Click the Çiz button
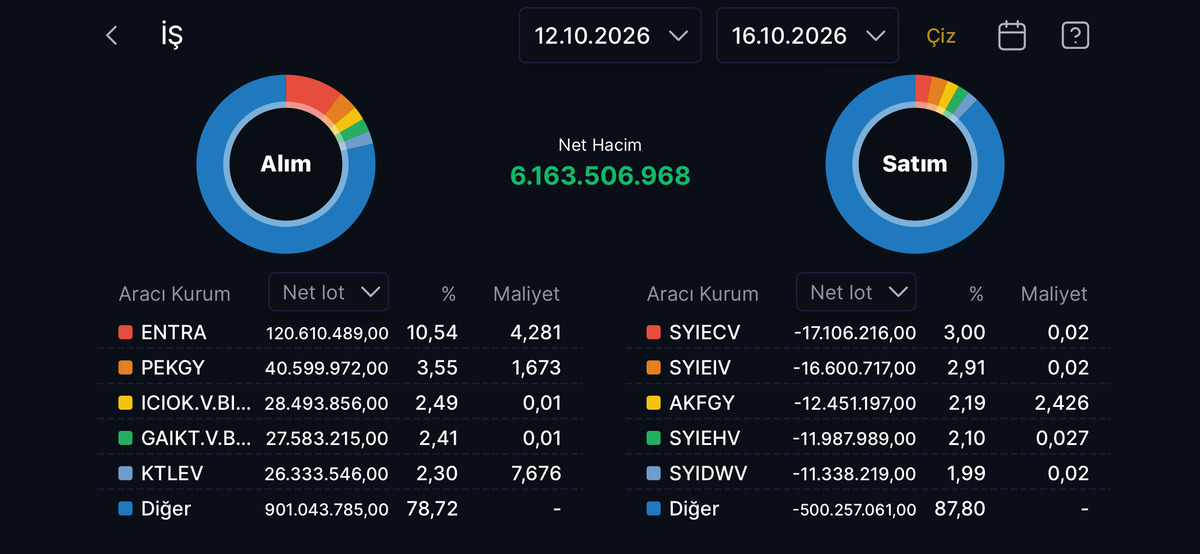The image size is (1200, 554). pyautogui.click(x=941, y=36)
